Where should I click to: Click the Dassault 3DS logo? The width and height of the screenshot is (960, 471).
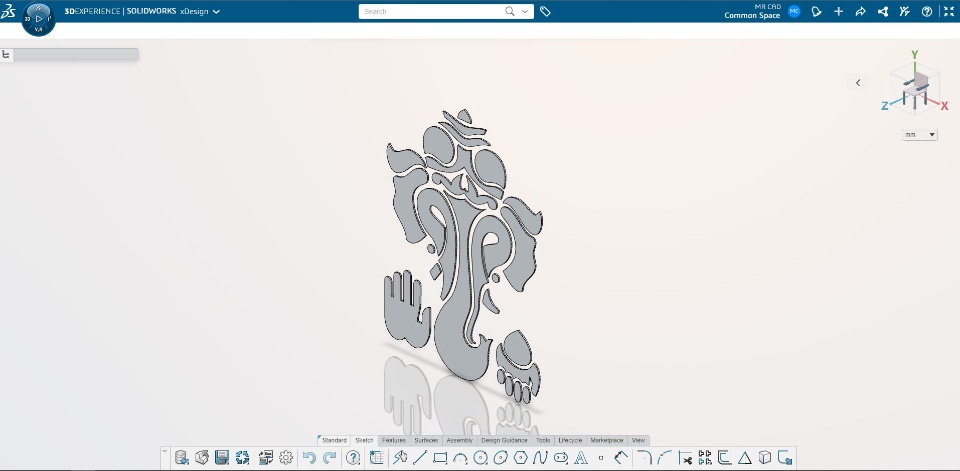(x=8, y=10)
